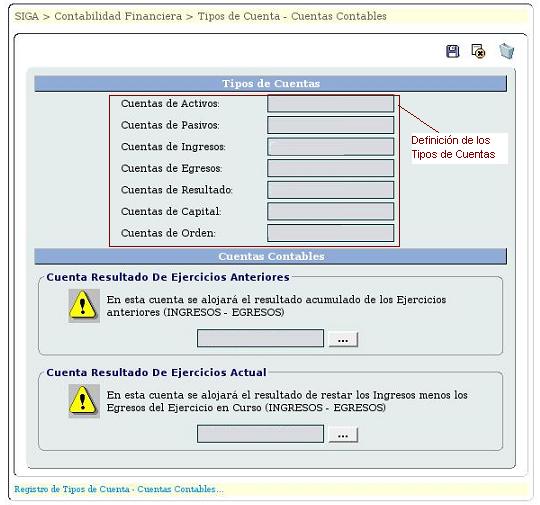
Task: Click the save floppy disk icon
Action: (x=452, y=51)
